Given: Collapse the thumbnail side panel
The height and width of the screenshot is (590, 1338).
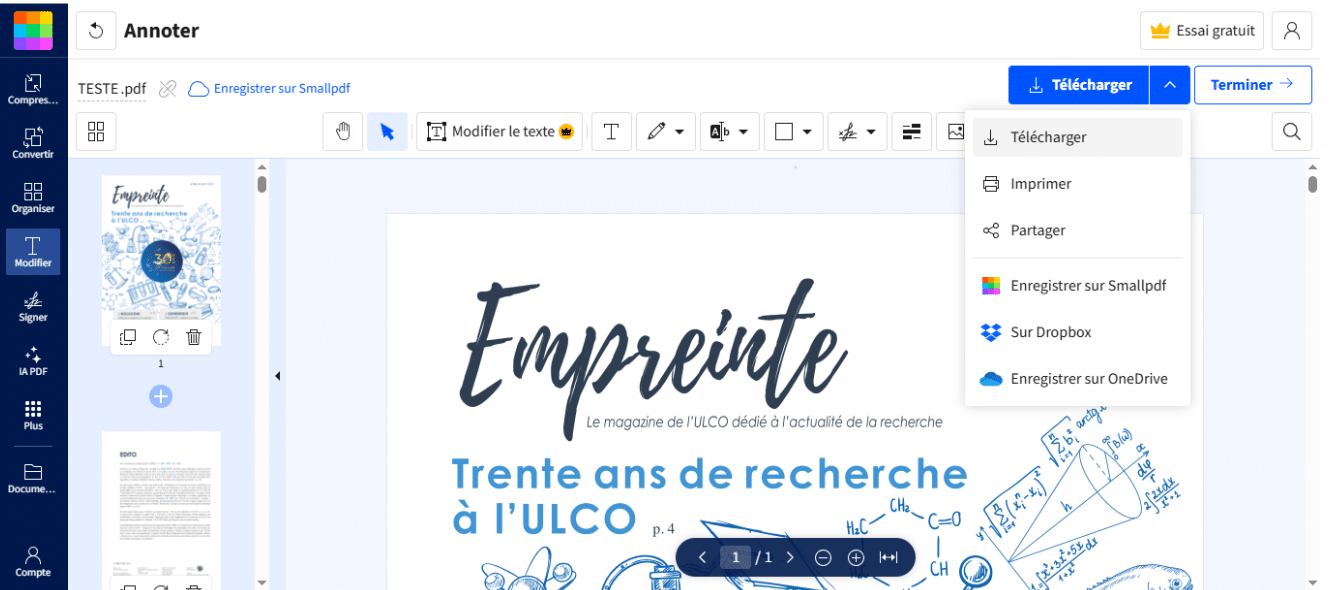Looking at the screenshot, I should coord(277,376).
